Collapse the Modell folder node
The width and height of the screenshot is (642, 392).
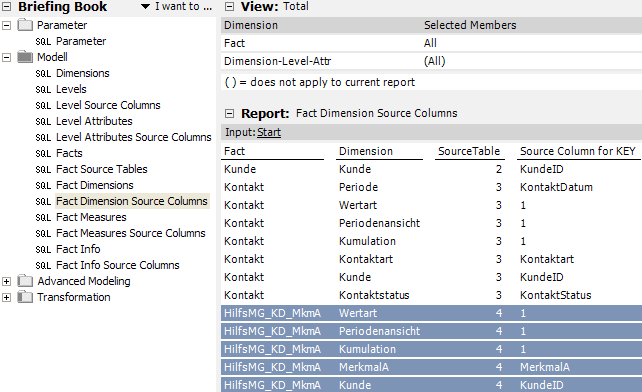(7, 57)
